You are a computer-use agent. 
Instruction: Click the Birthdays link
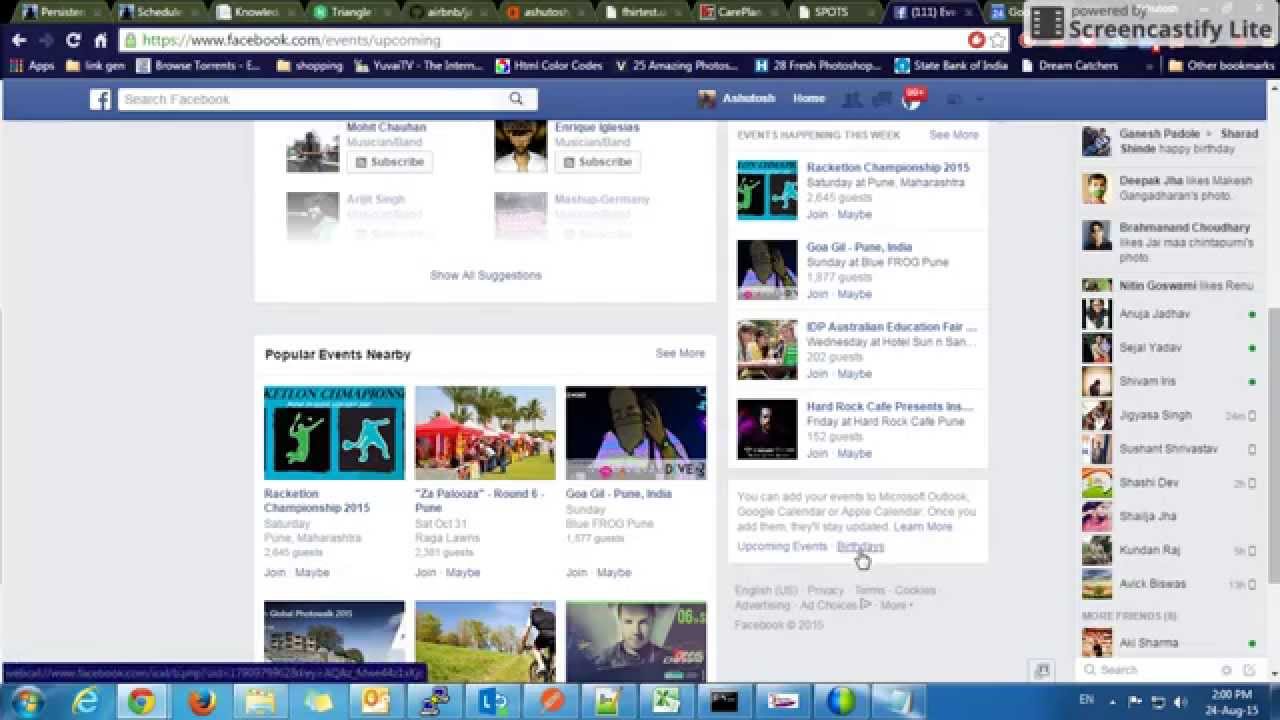pyautogui.click(x=860, y=546)
